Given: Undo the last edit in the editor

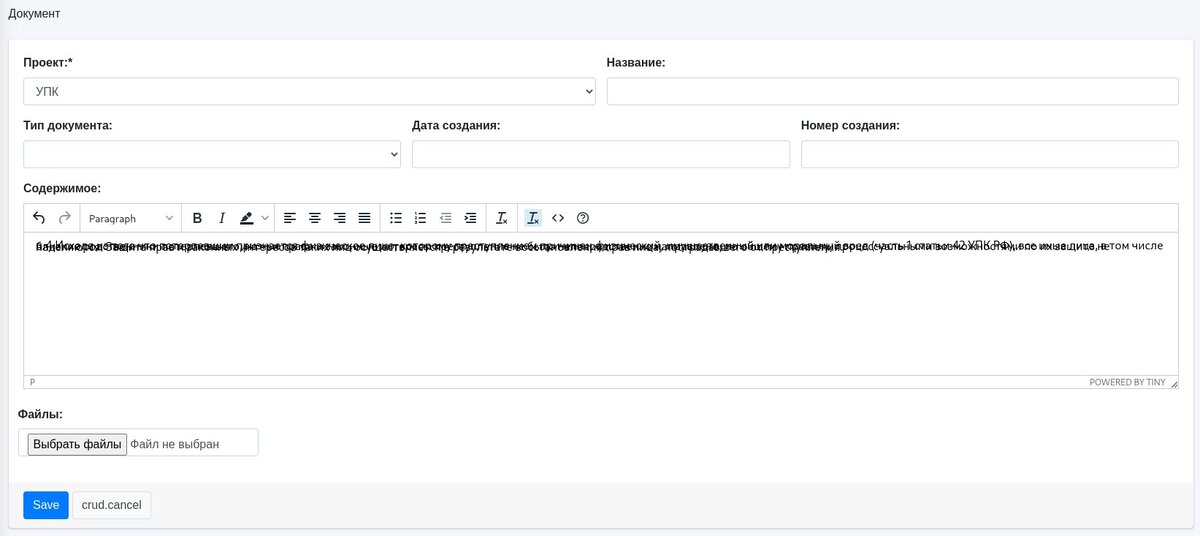Looking at the screenshot, I should pyautogui.click(x=39, y=218).
